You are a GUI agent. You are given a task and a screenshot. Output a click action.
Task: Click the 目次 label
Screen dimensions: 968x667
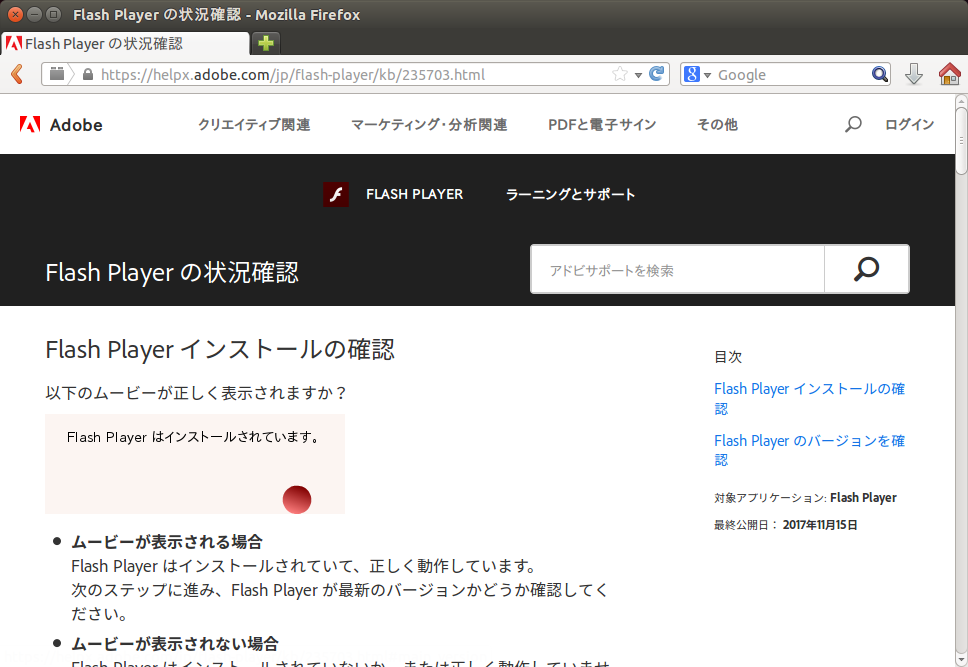click(728, 357)
